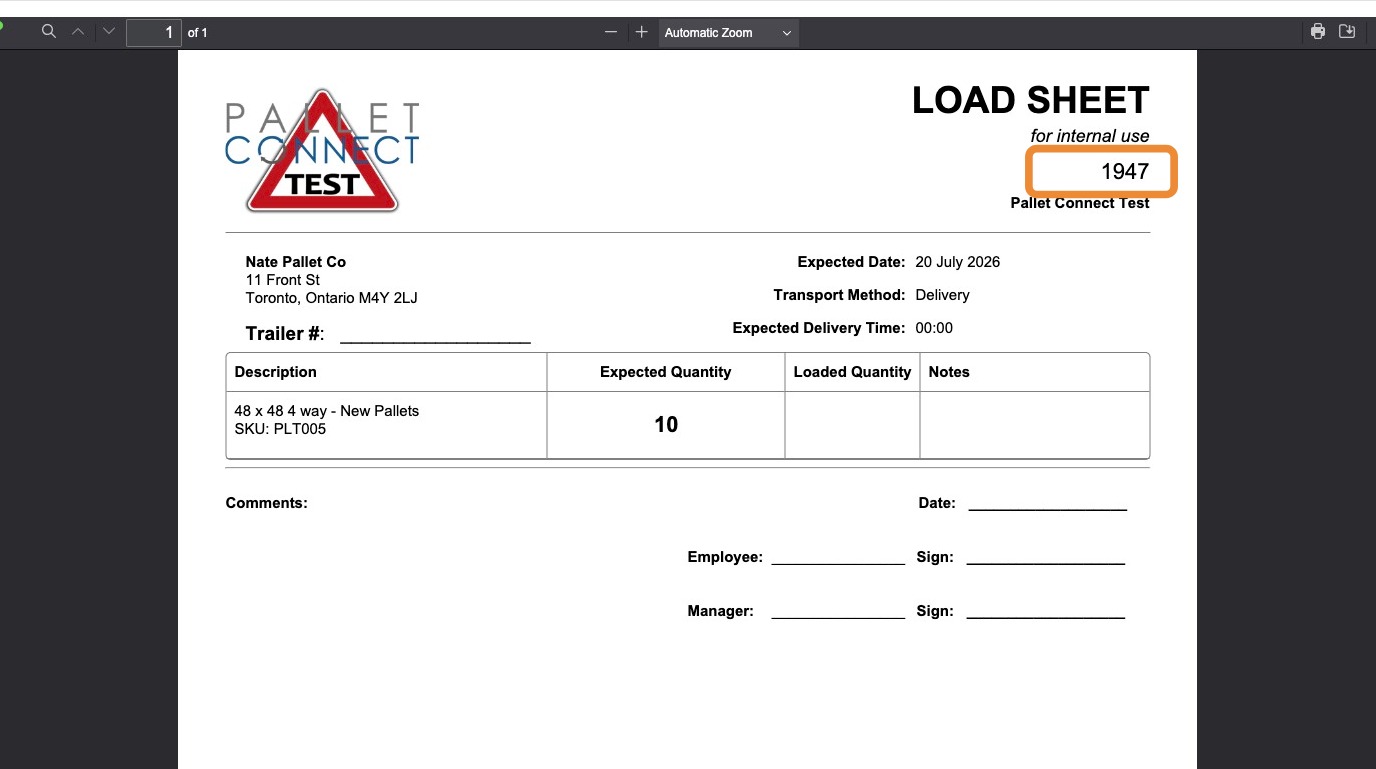
Task: Click the empty Notes cell
Action: point(1035,425)
